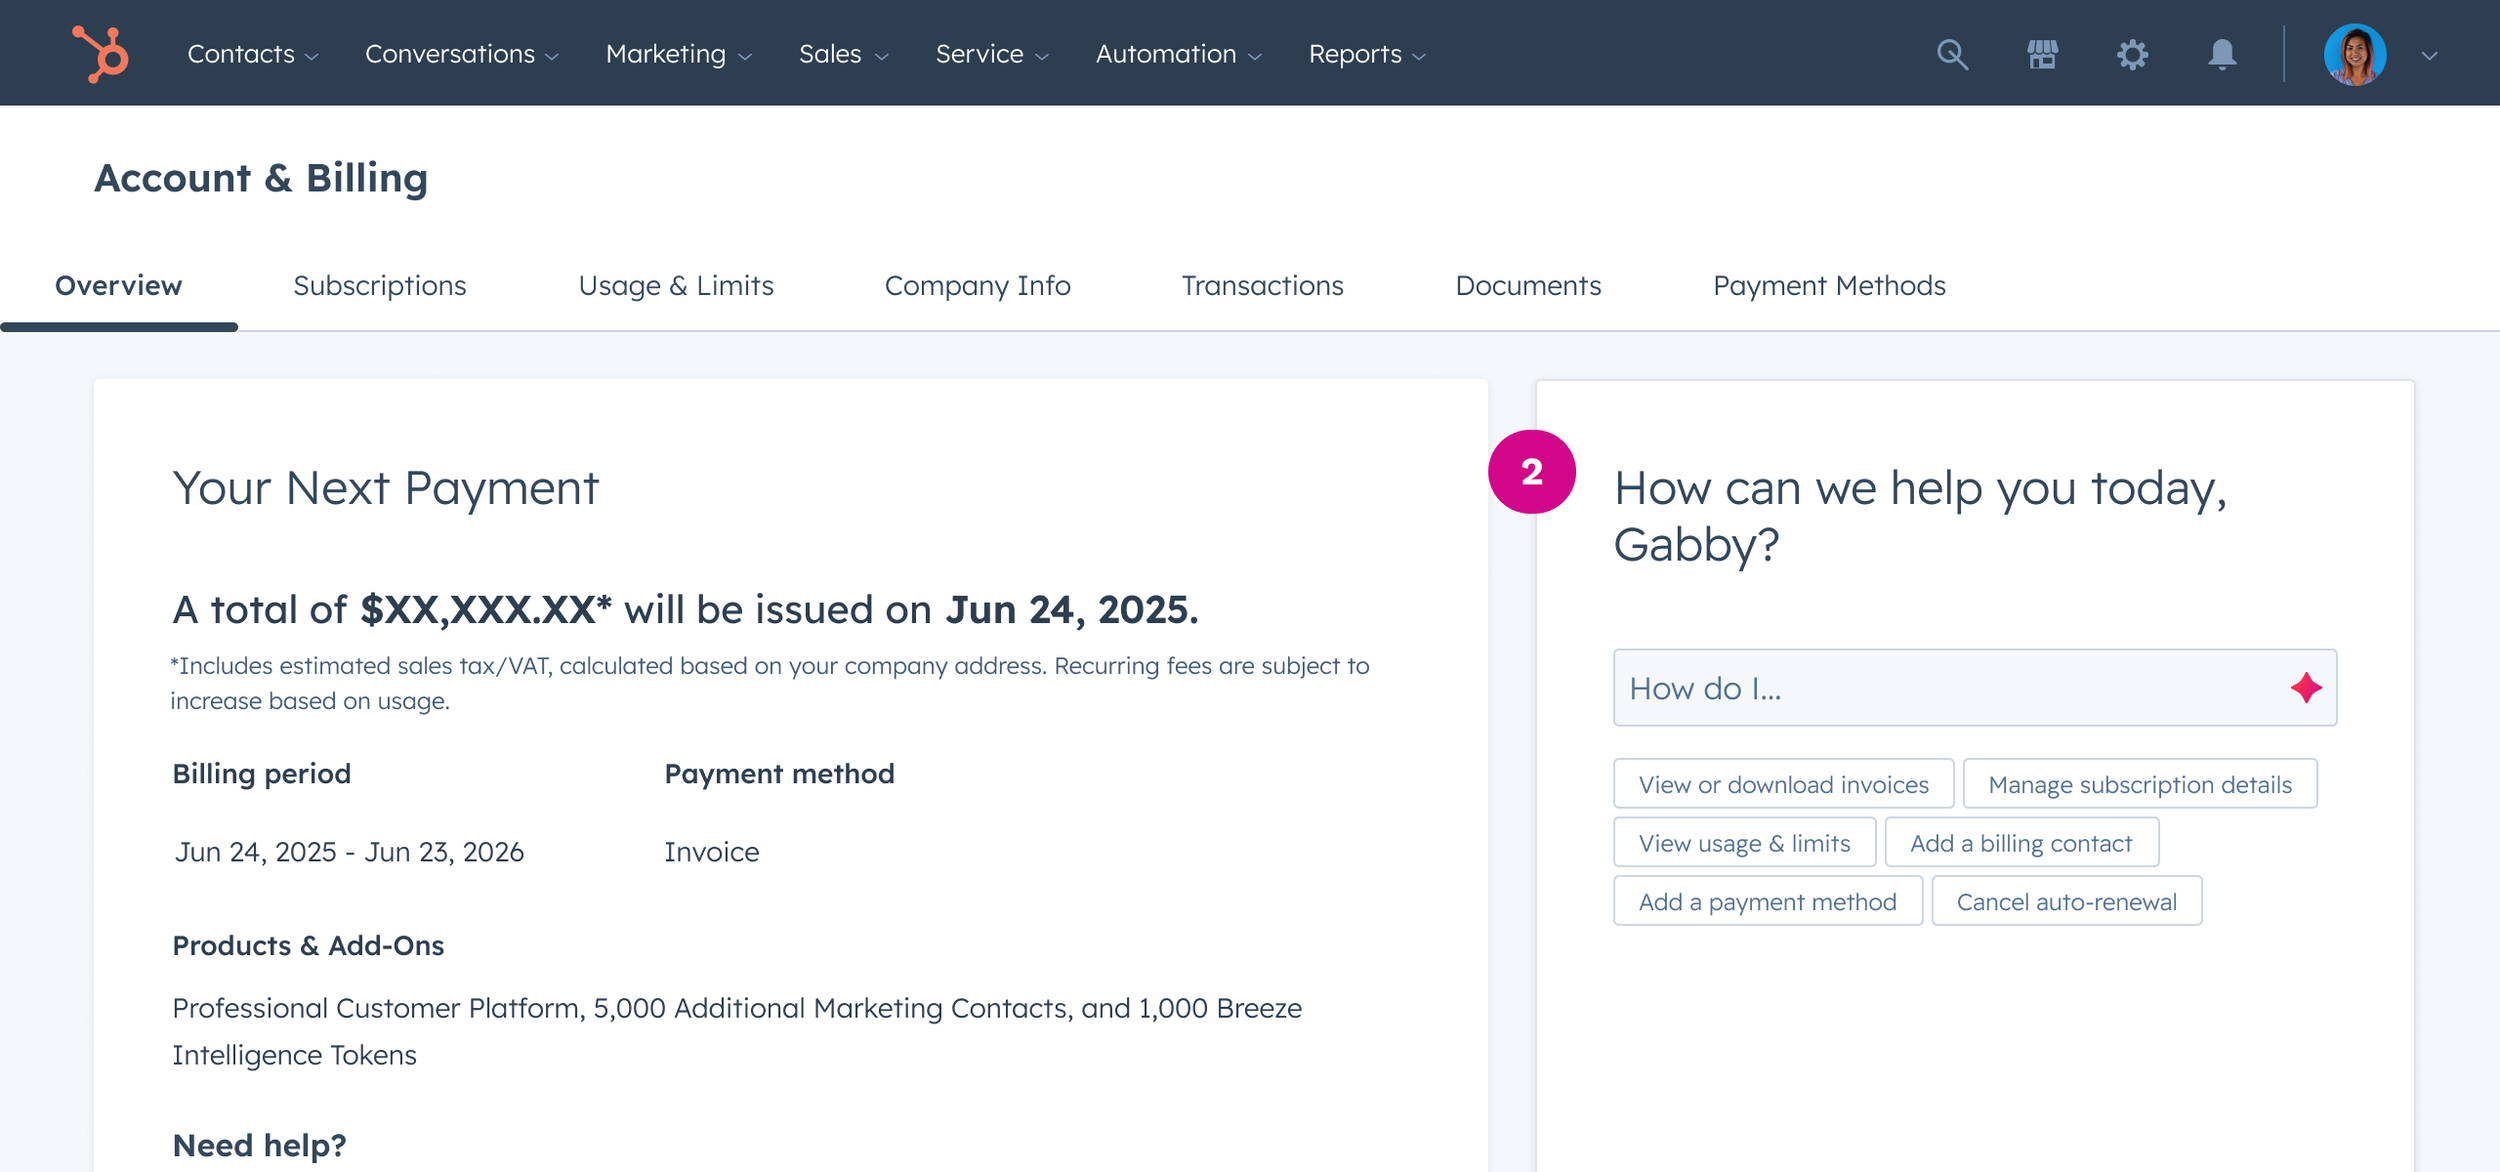The height and width of the screenshot is (1172, 2500).
Task: Switch to the Subscriptions tab
Action: tap(380, 286)
